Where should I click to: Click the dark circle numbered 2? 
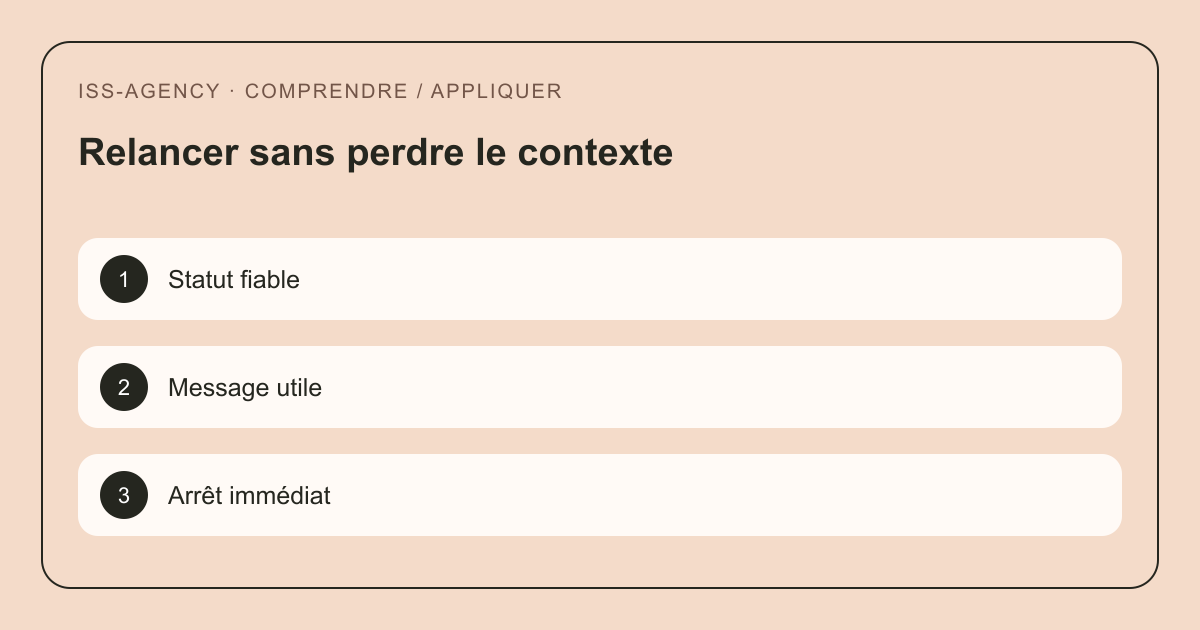point(124,387)
